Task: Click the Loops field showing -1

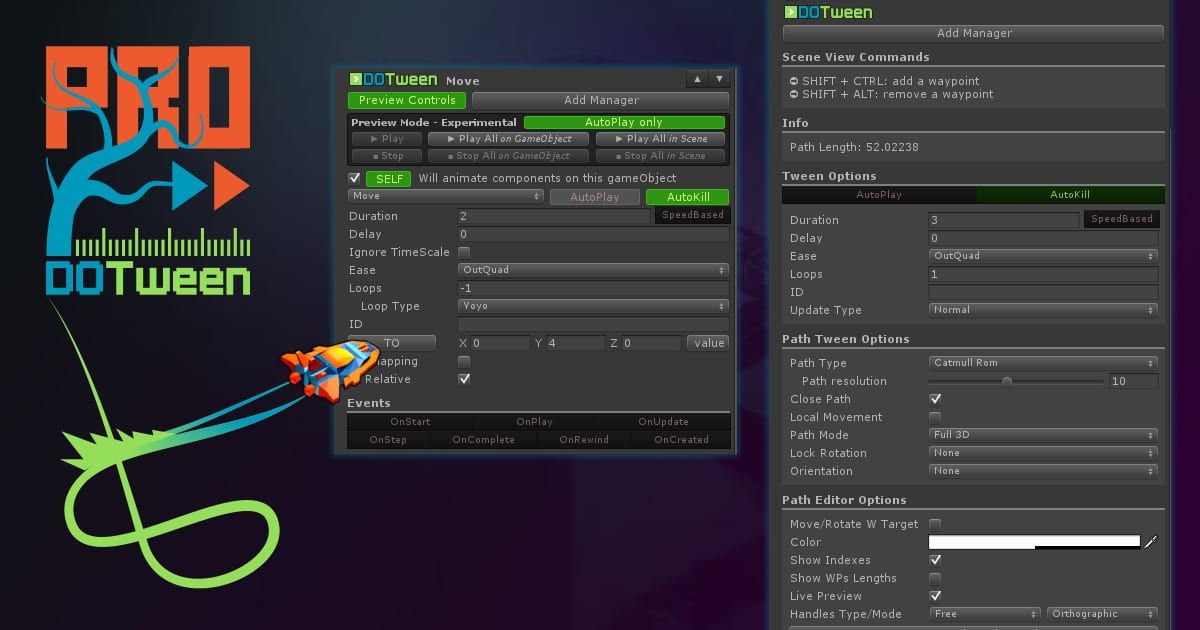Action: click(x=593, y=288)
